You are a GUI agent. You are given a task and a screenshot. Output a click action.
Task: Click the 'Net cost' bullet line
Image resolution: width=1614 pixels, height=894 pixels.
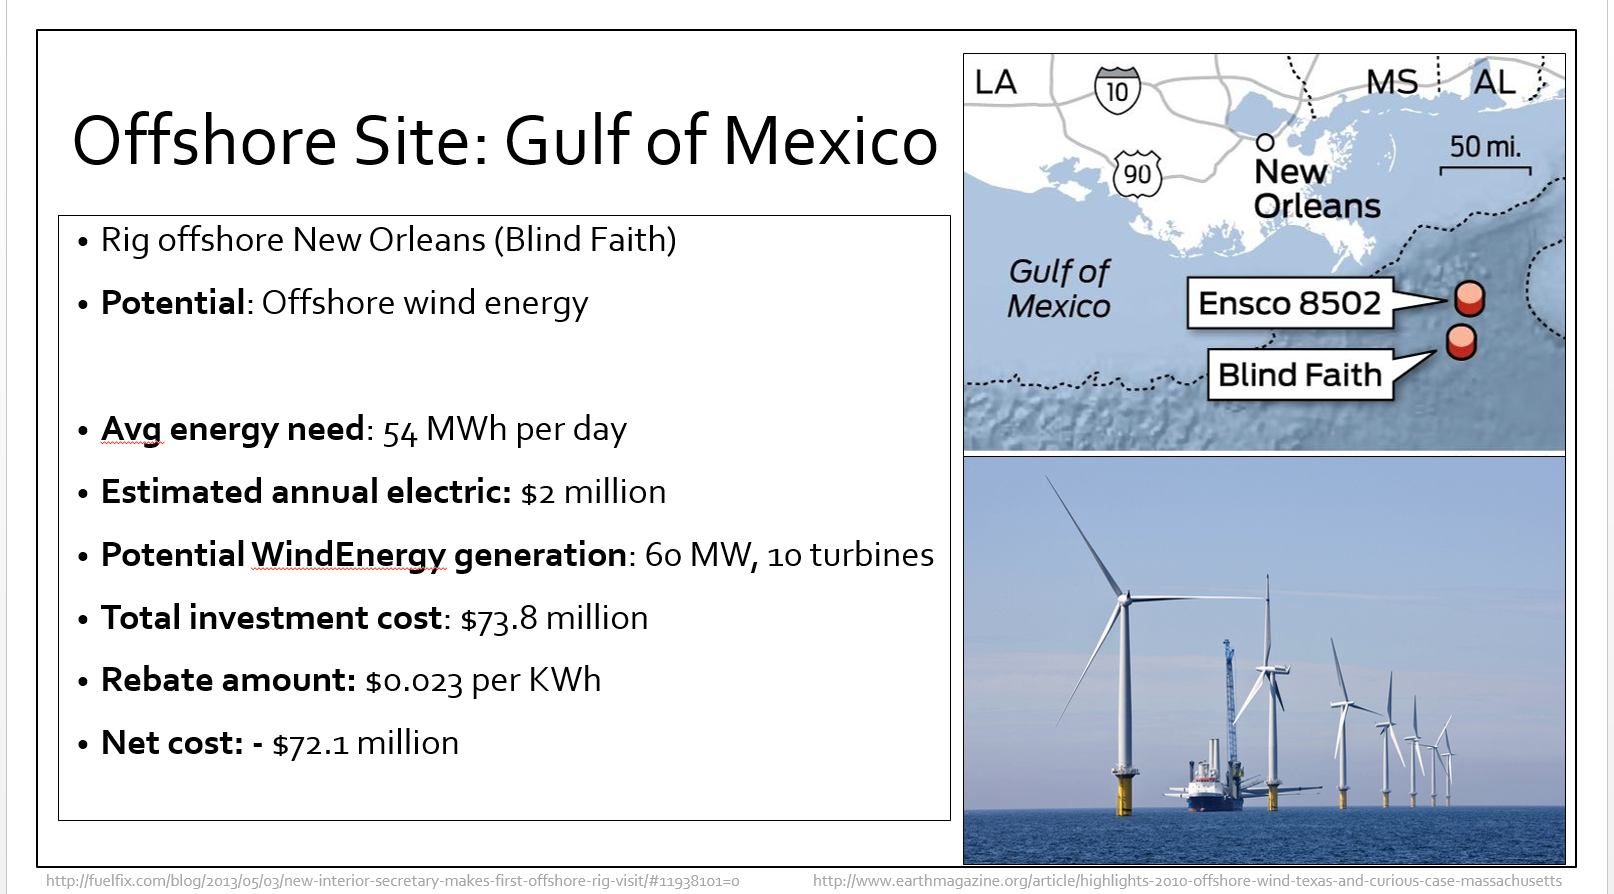point(280,744)
